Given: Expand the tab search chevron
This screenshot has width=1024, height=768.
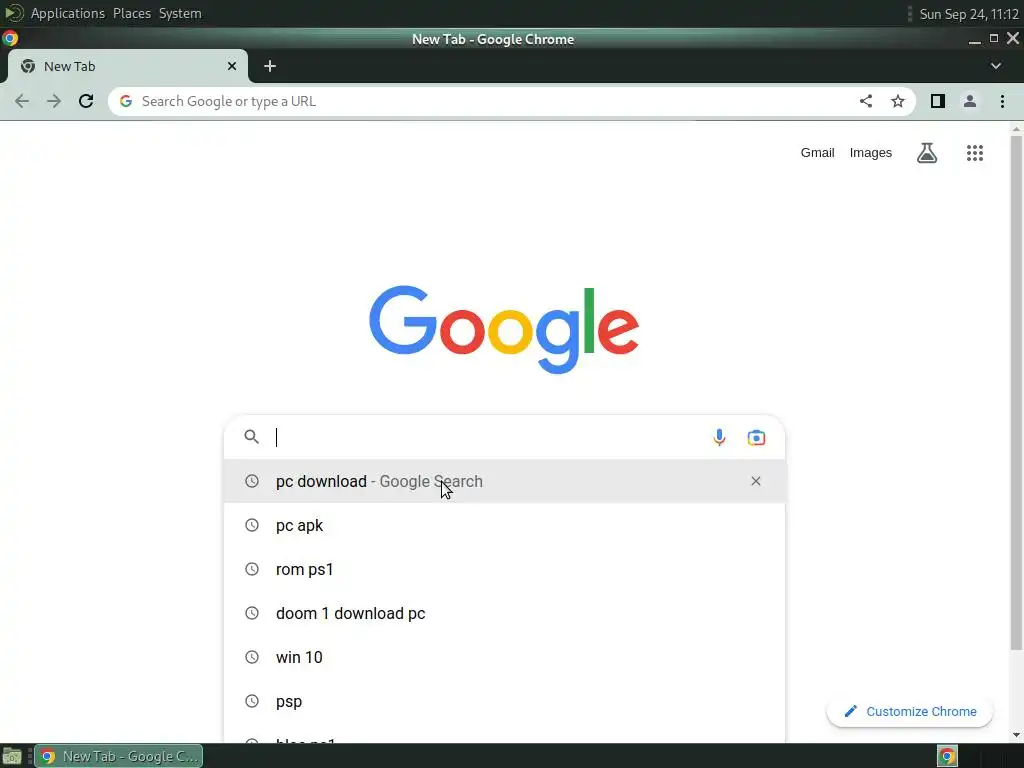Looking at the screenshot, I should [996, 66].
